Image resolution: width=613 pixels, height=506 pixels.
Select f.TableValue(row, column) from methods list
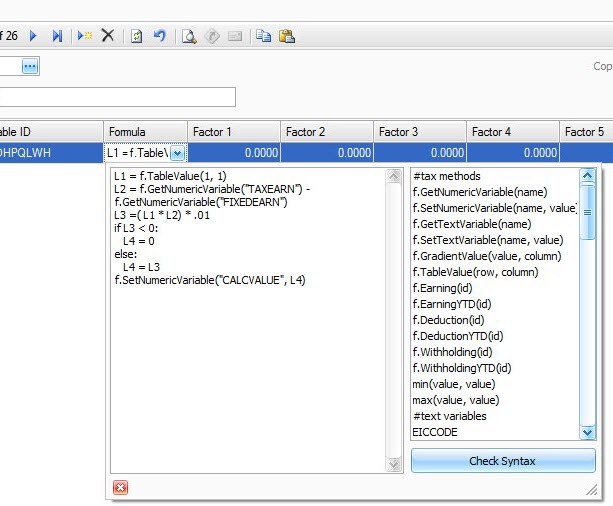point(475,272)
